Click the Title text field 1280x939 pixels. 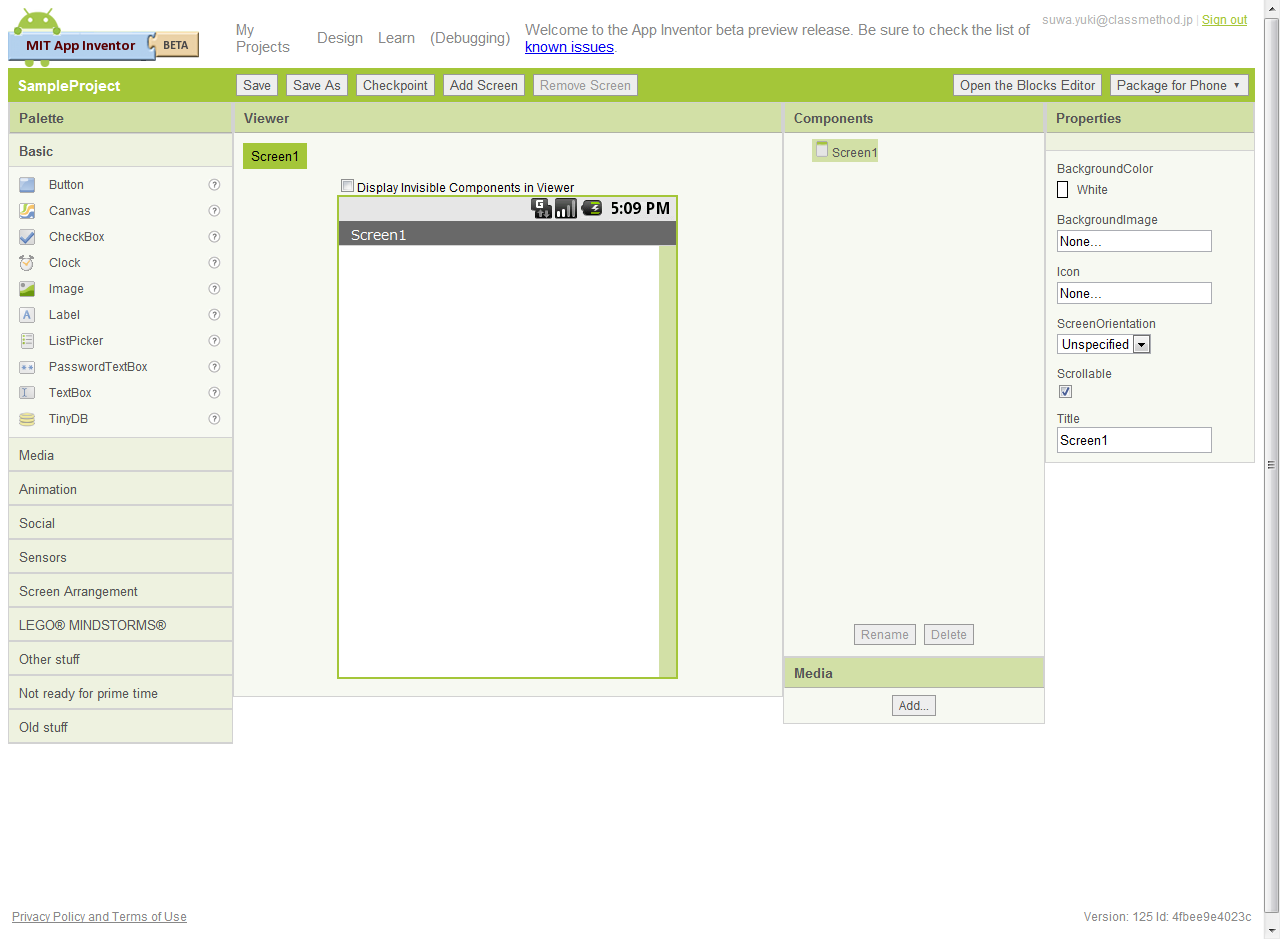pos(1134,440)
